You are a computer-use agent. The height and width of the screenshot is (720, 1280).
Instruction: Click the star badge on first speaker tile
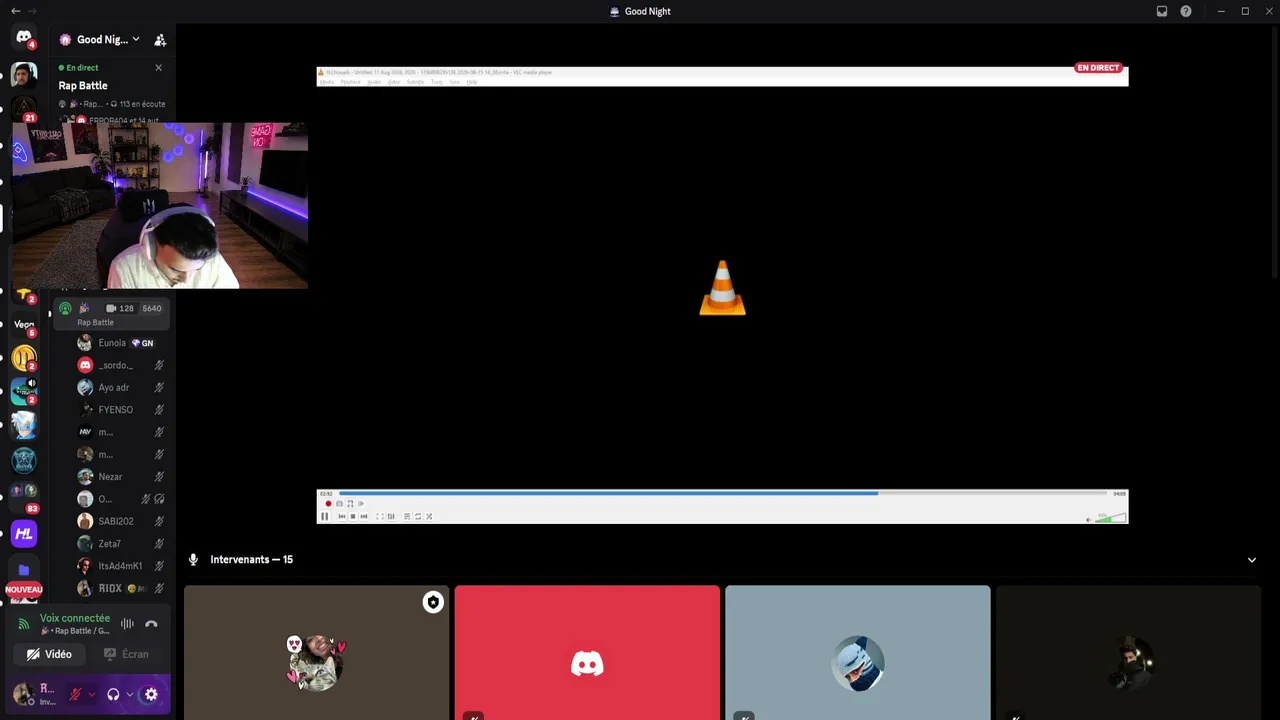[x=433, y=602]
